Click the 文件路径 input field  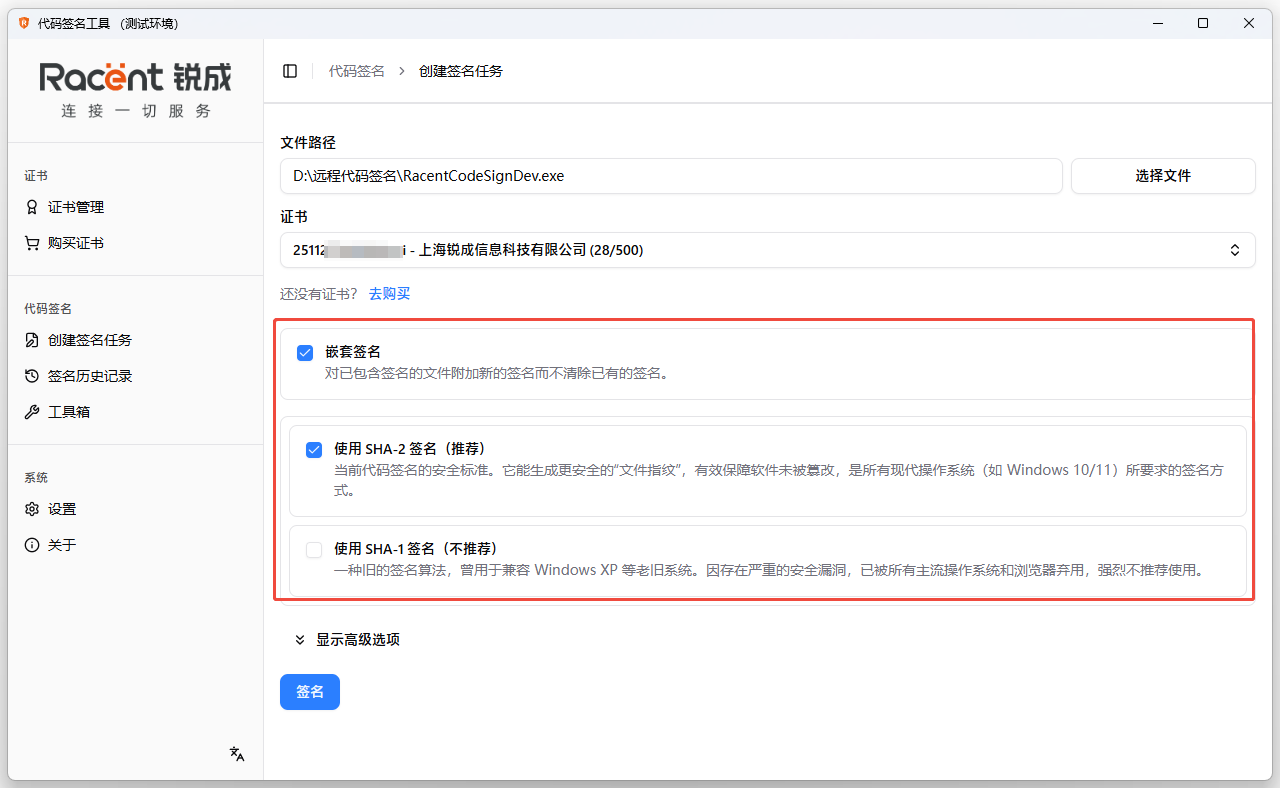(x=670, y=176)
